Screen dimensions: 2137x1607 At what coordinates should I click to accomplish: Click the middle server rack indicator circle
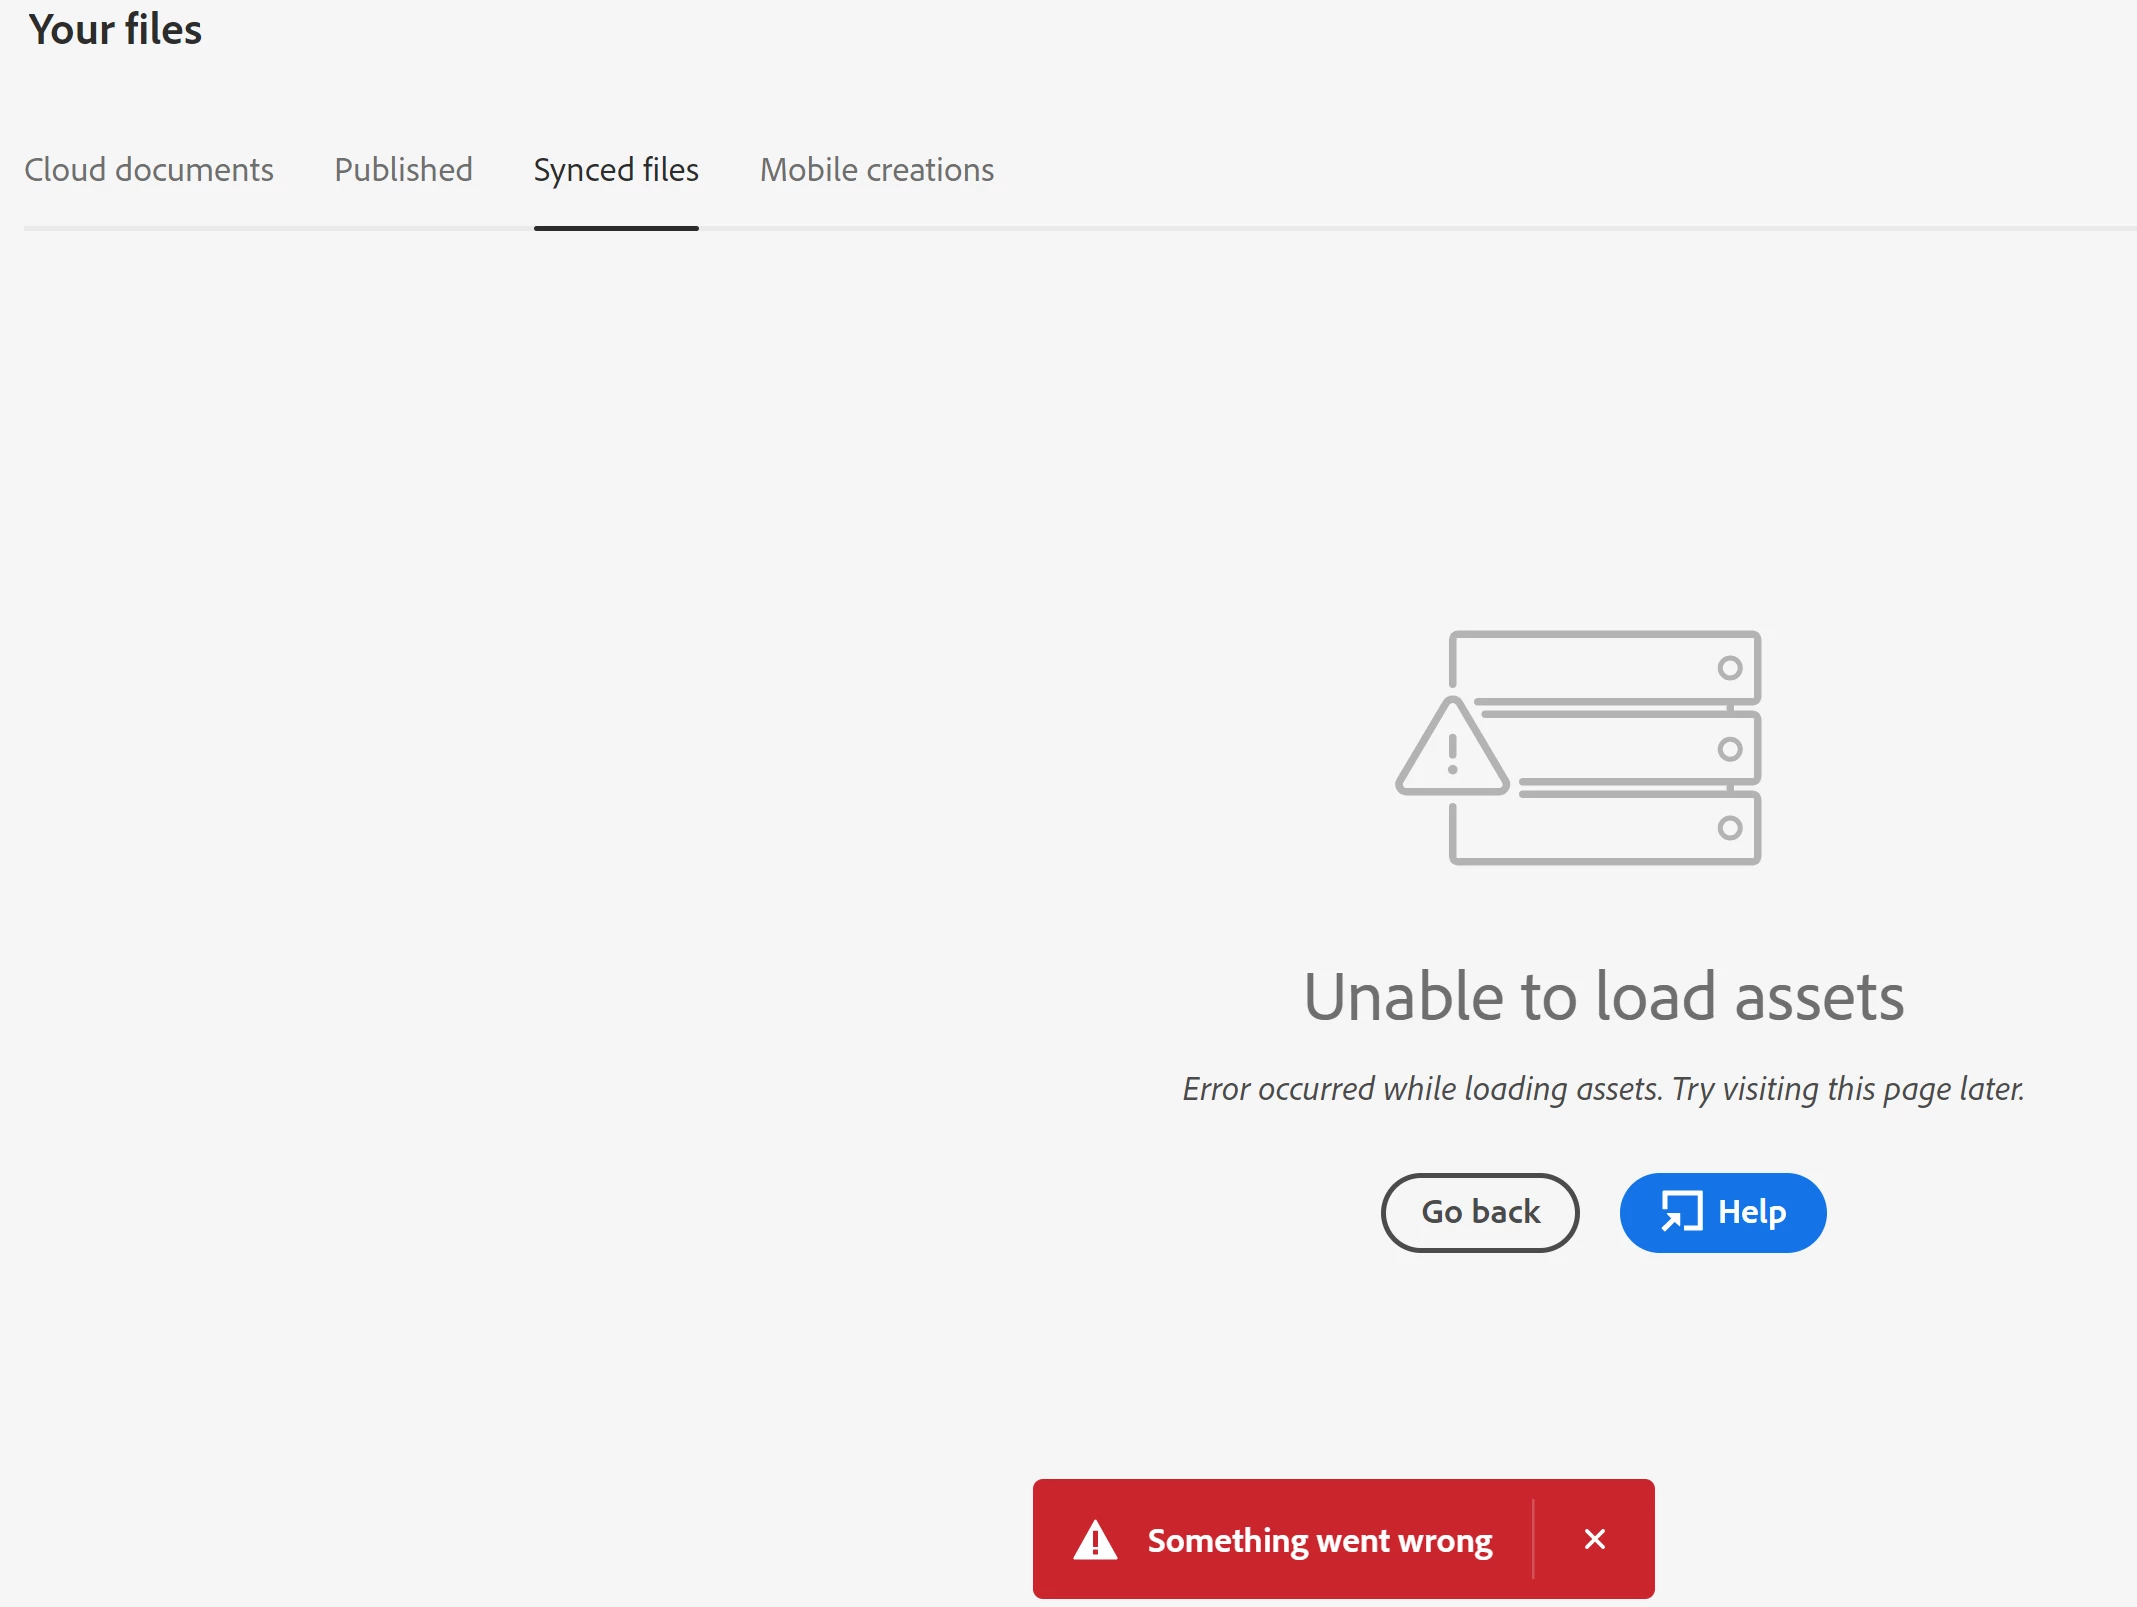(x=1729, y=749)
